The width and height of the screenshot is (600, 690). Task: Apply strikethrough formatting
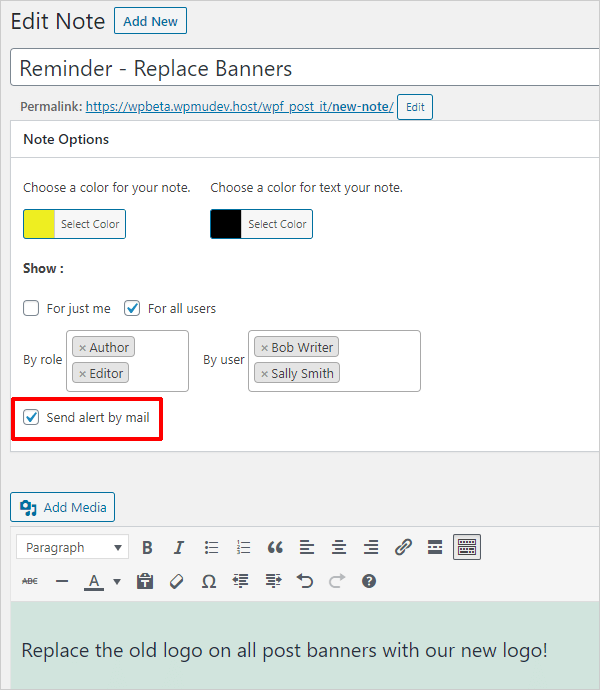30,581
